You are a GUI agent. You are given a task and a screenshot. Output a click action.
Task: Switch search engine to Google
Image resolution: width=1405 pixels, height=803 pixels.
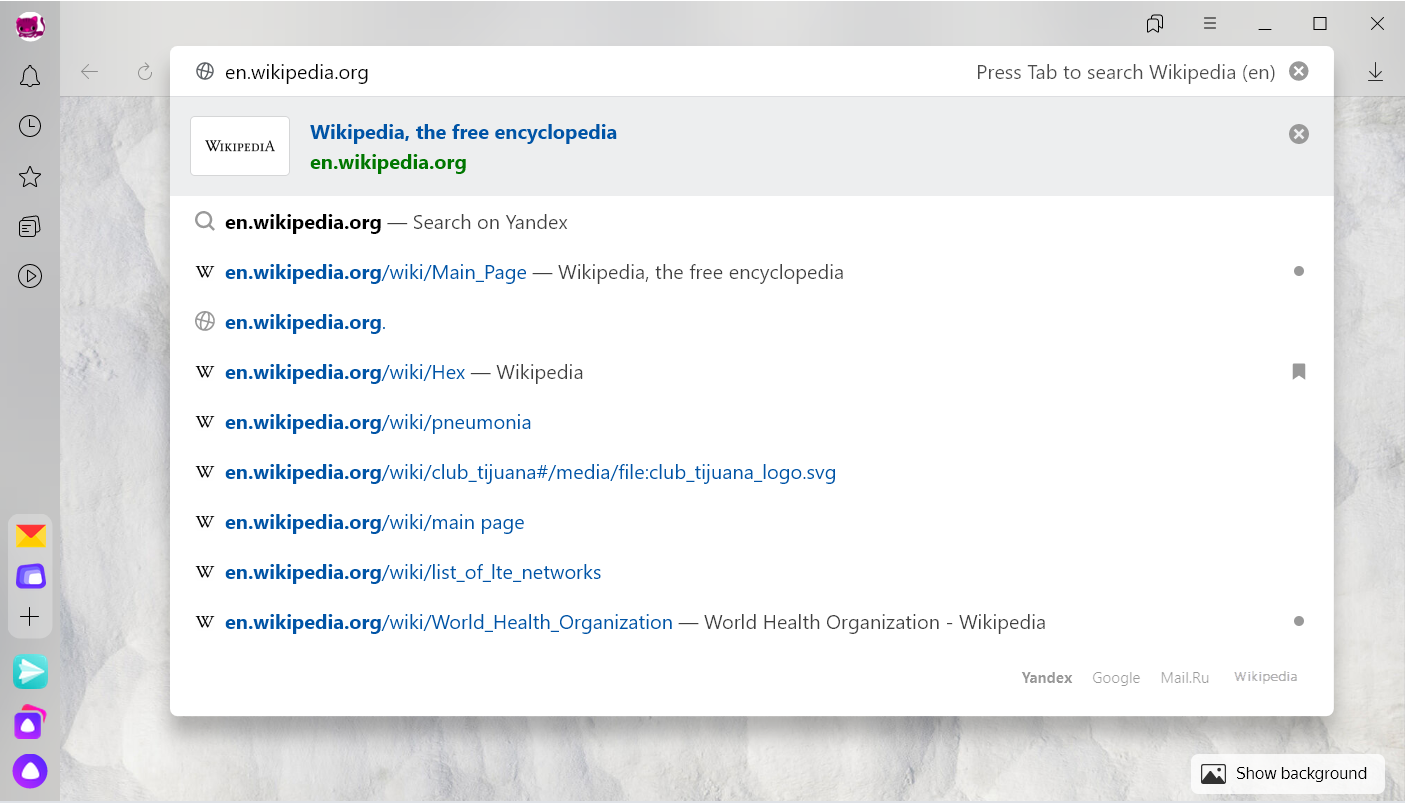(x=1116, y=677)
